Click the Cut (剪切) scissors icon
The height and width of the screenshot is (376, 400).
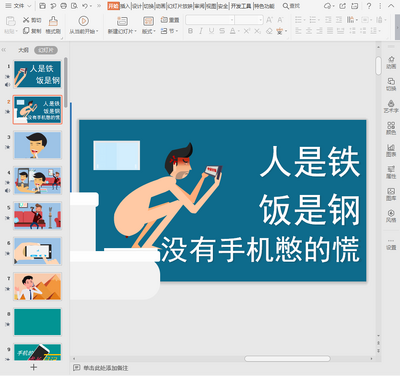click(x=26, y=20)
